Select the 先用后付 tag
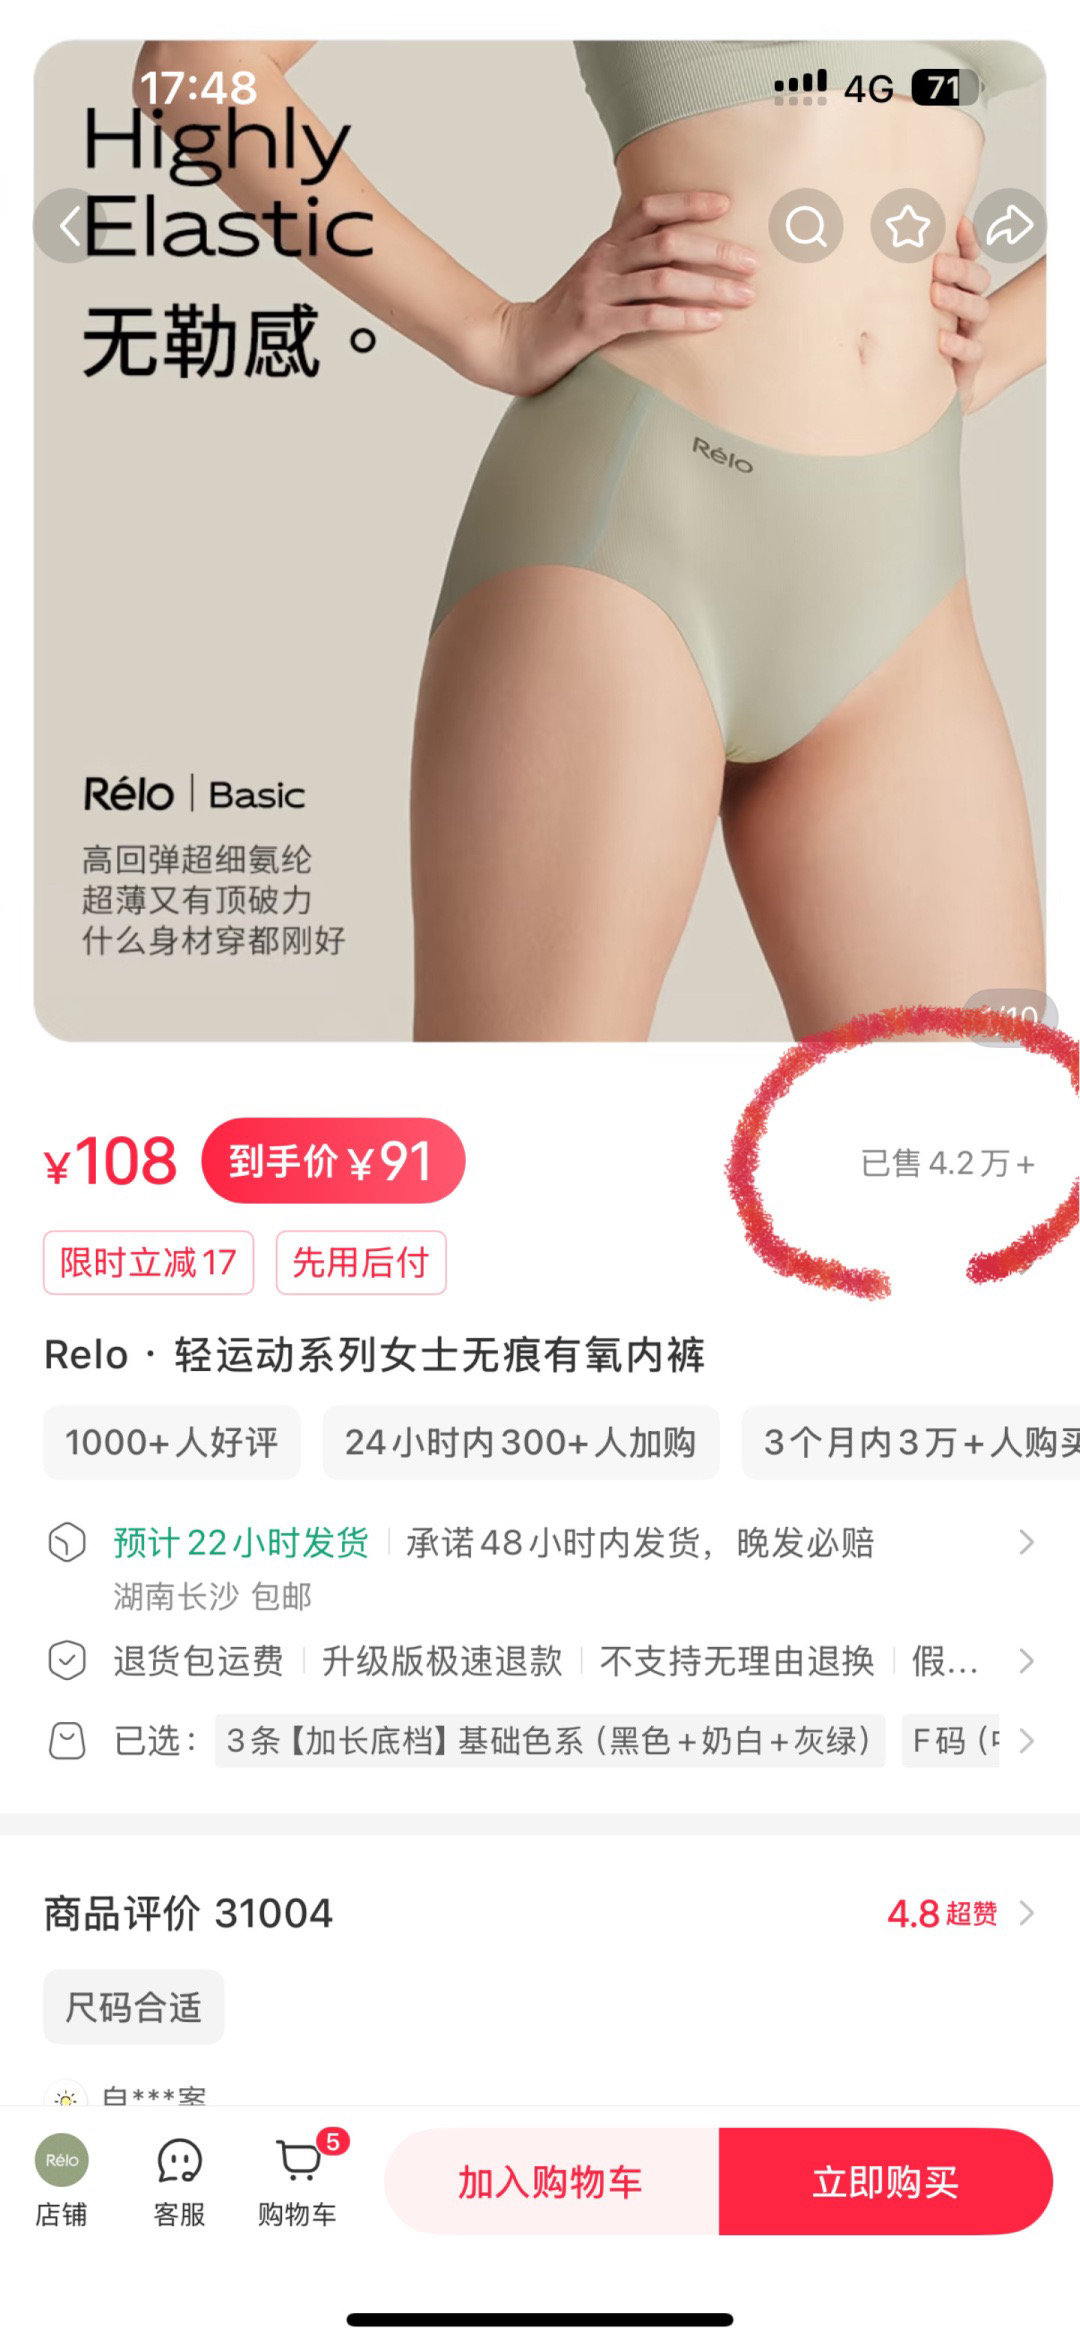 (361, 1263)
